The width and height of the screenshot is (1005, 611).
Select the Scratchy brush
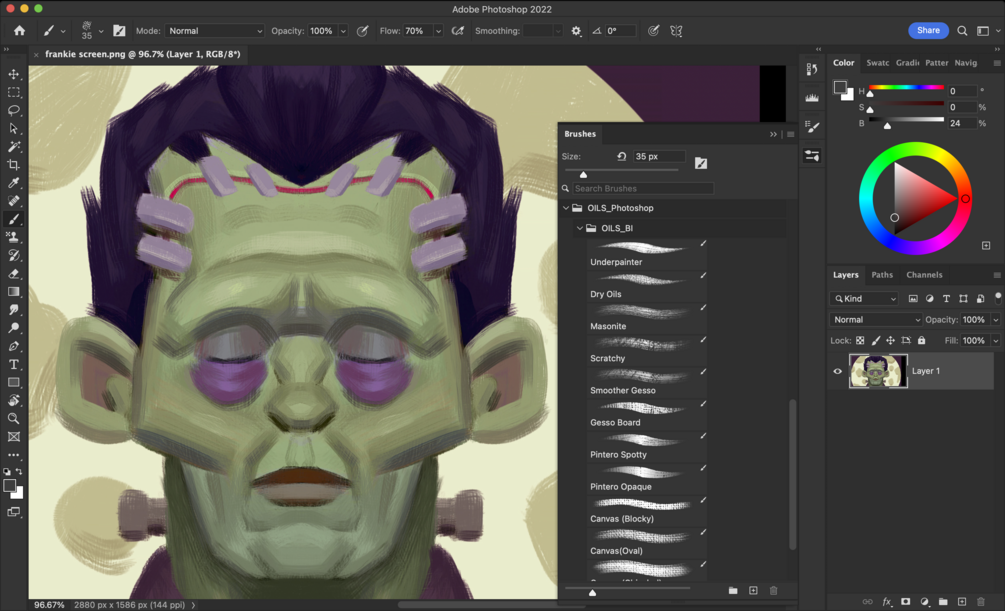click(647, 350)
